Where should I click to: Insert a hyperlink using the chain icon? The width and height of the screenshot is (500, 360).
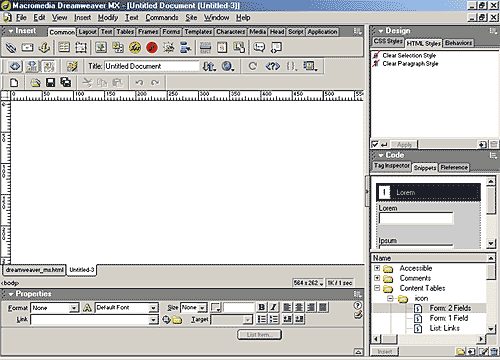click(11, 48)
